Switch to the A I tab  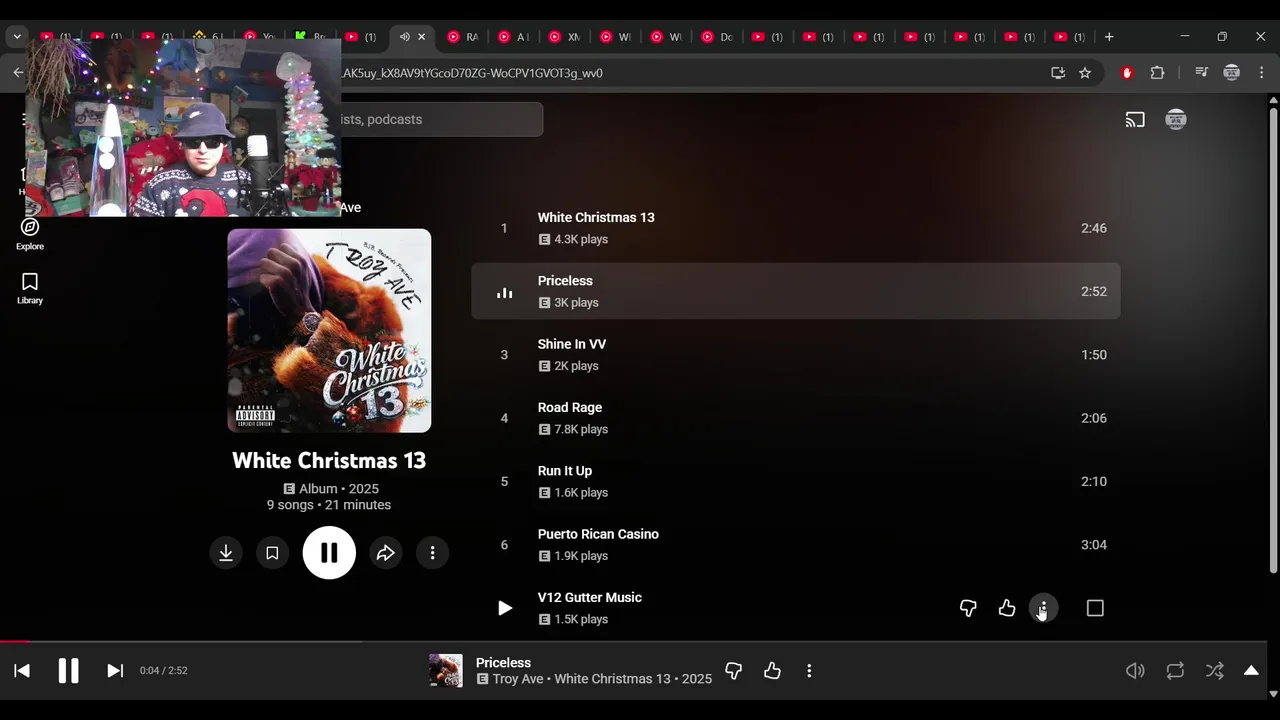pyautogui.click(x=514, y=37)
